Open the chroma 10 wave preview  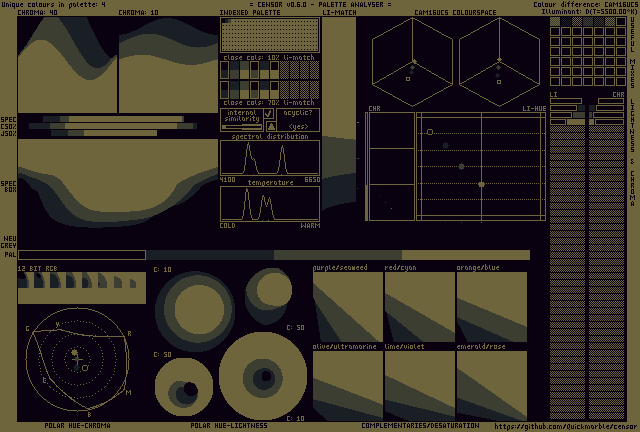click(x=168, y=65)
